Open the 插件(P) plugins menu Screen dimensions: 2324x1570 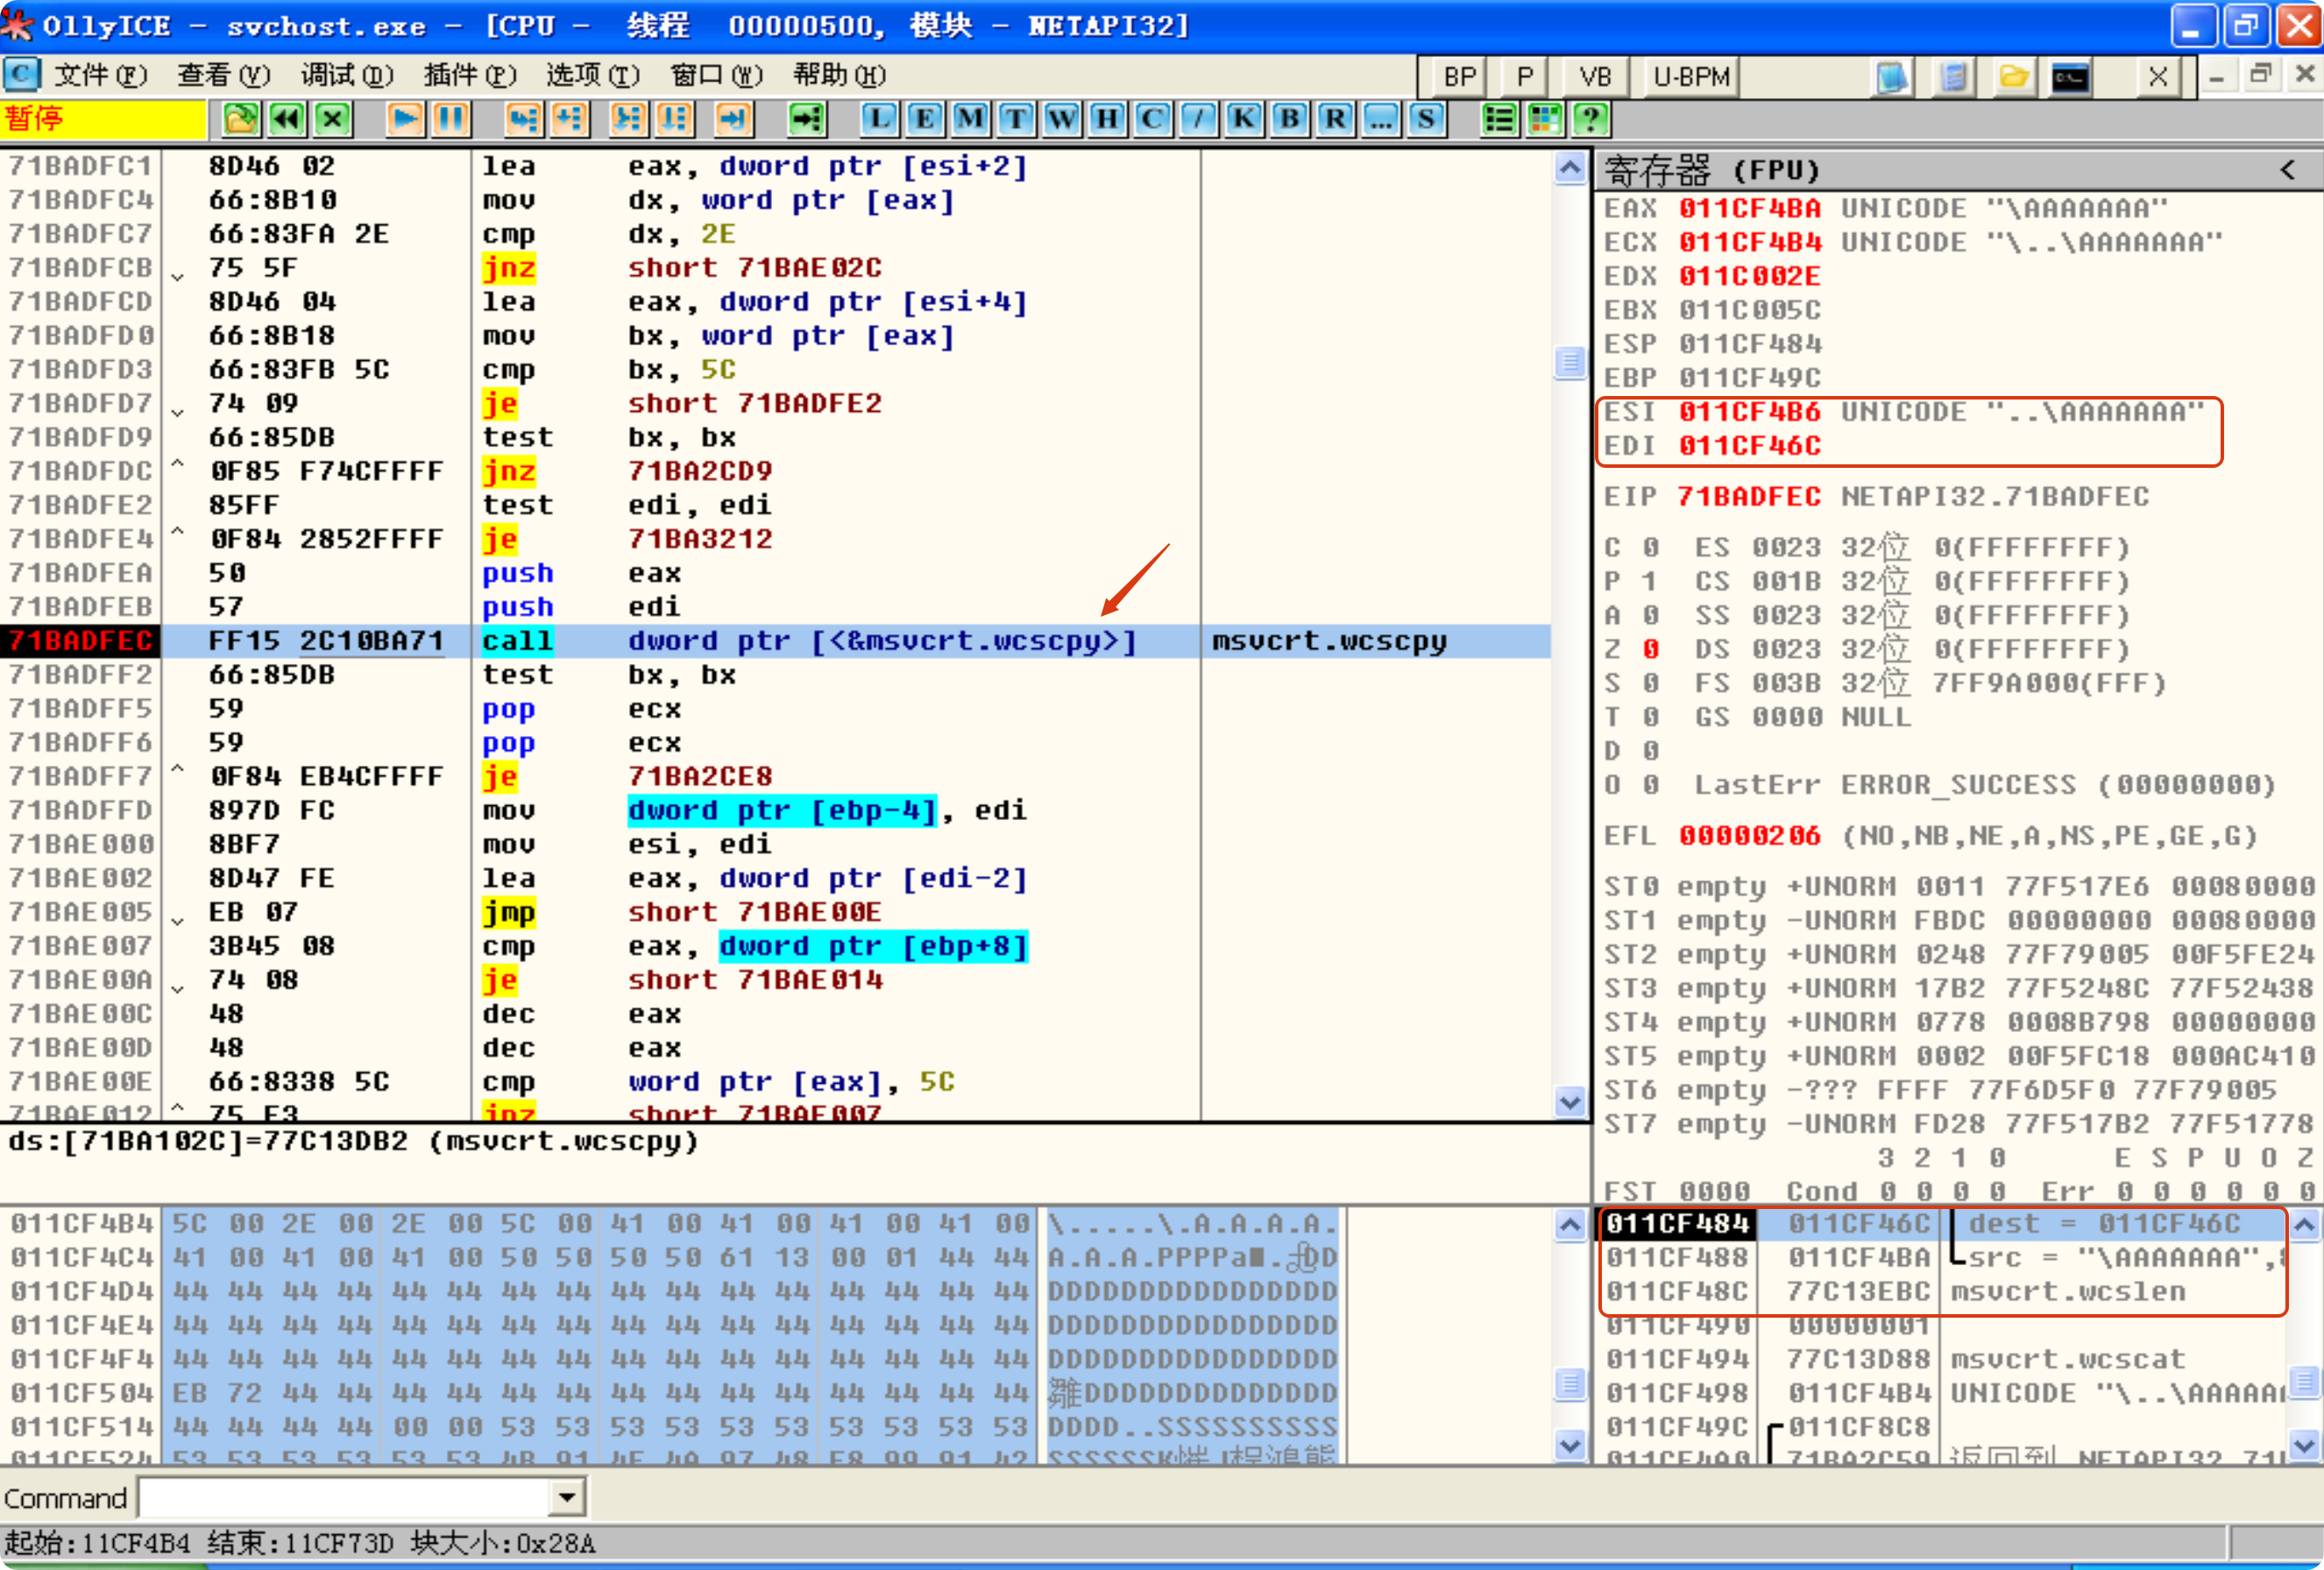pos(469,75)
